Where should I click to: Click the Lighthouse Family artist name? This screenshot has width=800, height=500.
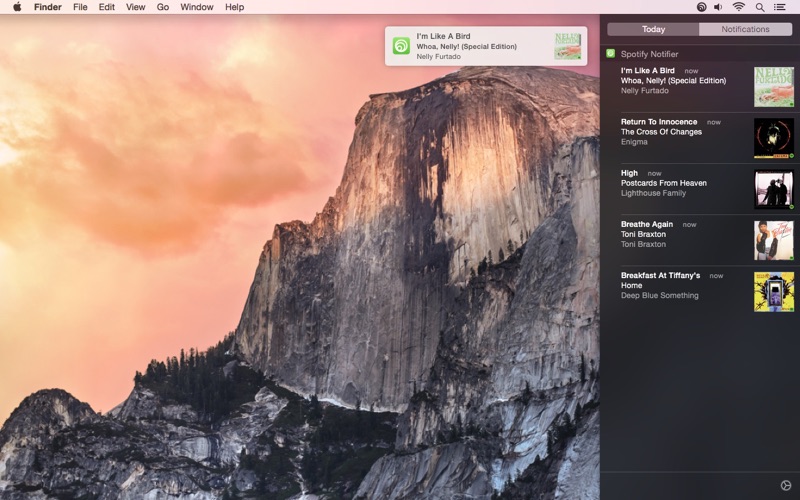pyautogui.click(x=653, y=193)
